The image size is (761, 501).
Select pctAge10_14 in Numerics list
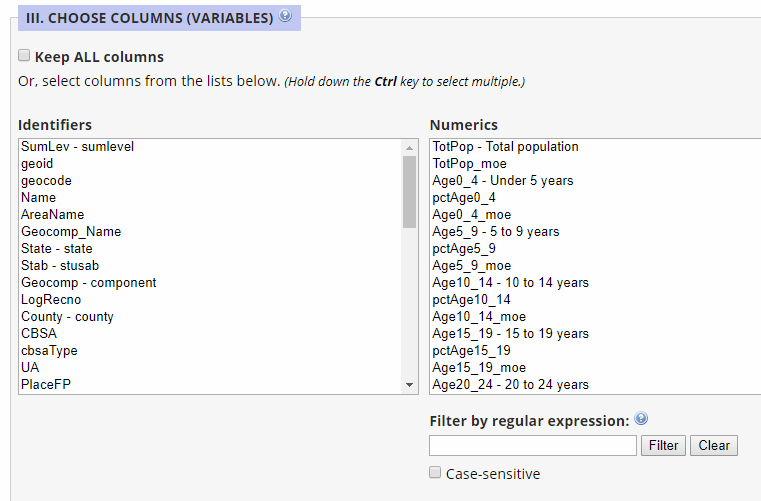[471, 300]
